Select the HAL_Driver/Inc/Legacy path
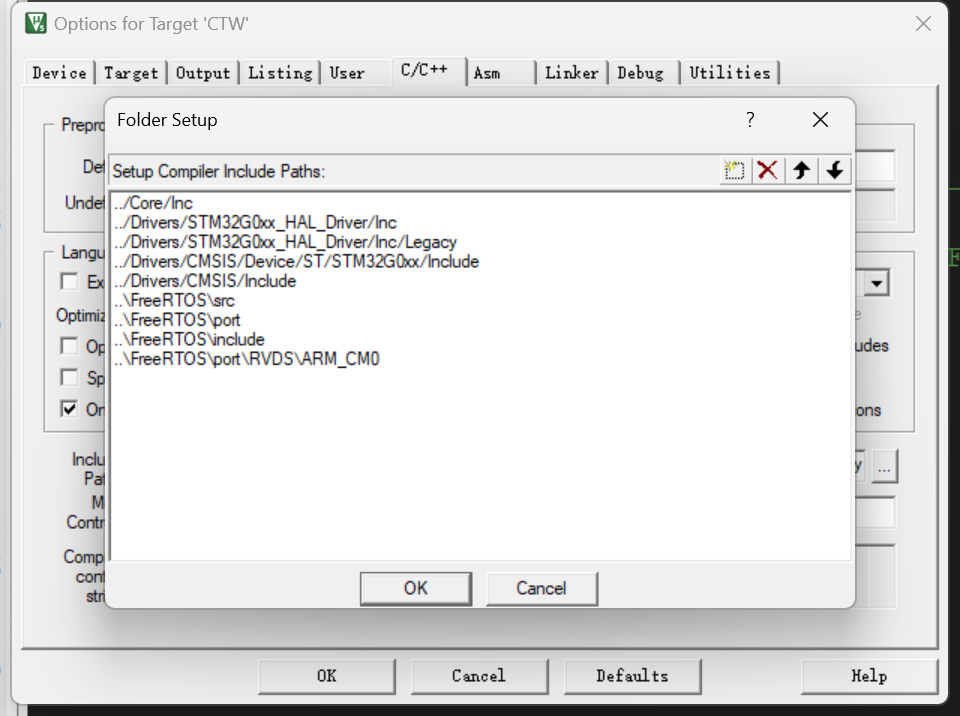The width and height of the screenshot is (960, 716). (x=285, y=243)
